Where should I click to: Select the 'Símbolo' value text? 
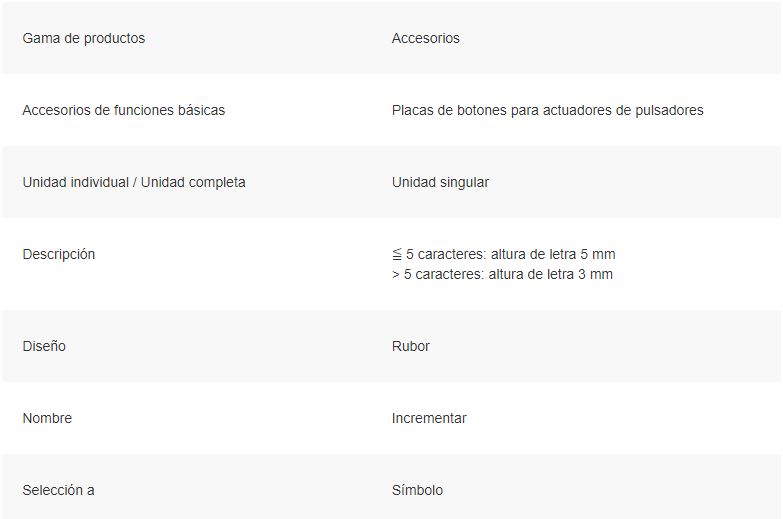pyautogui.click(x=417, y=490)
